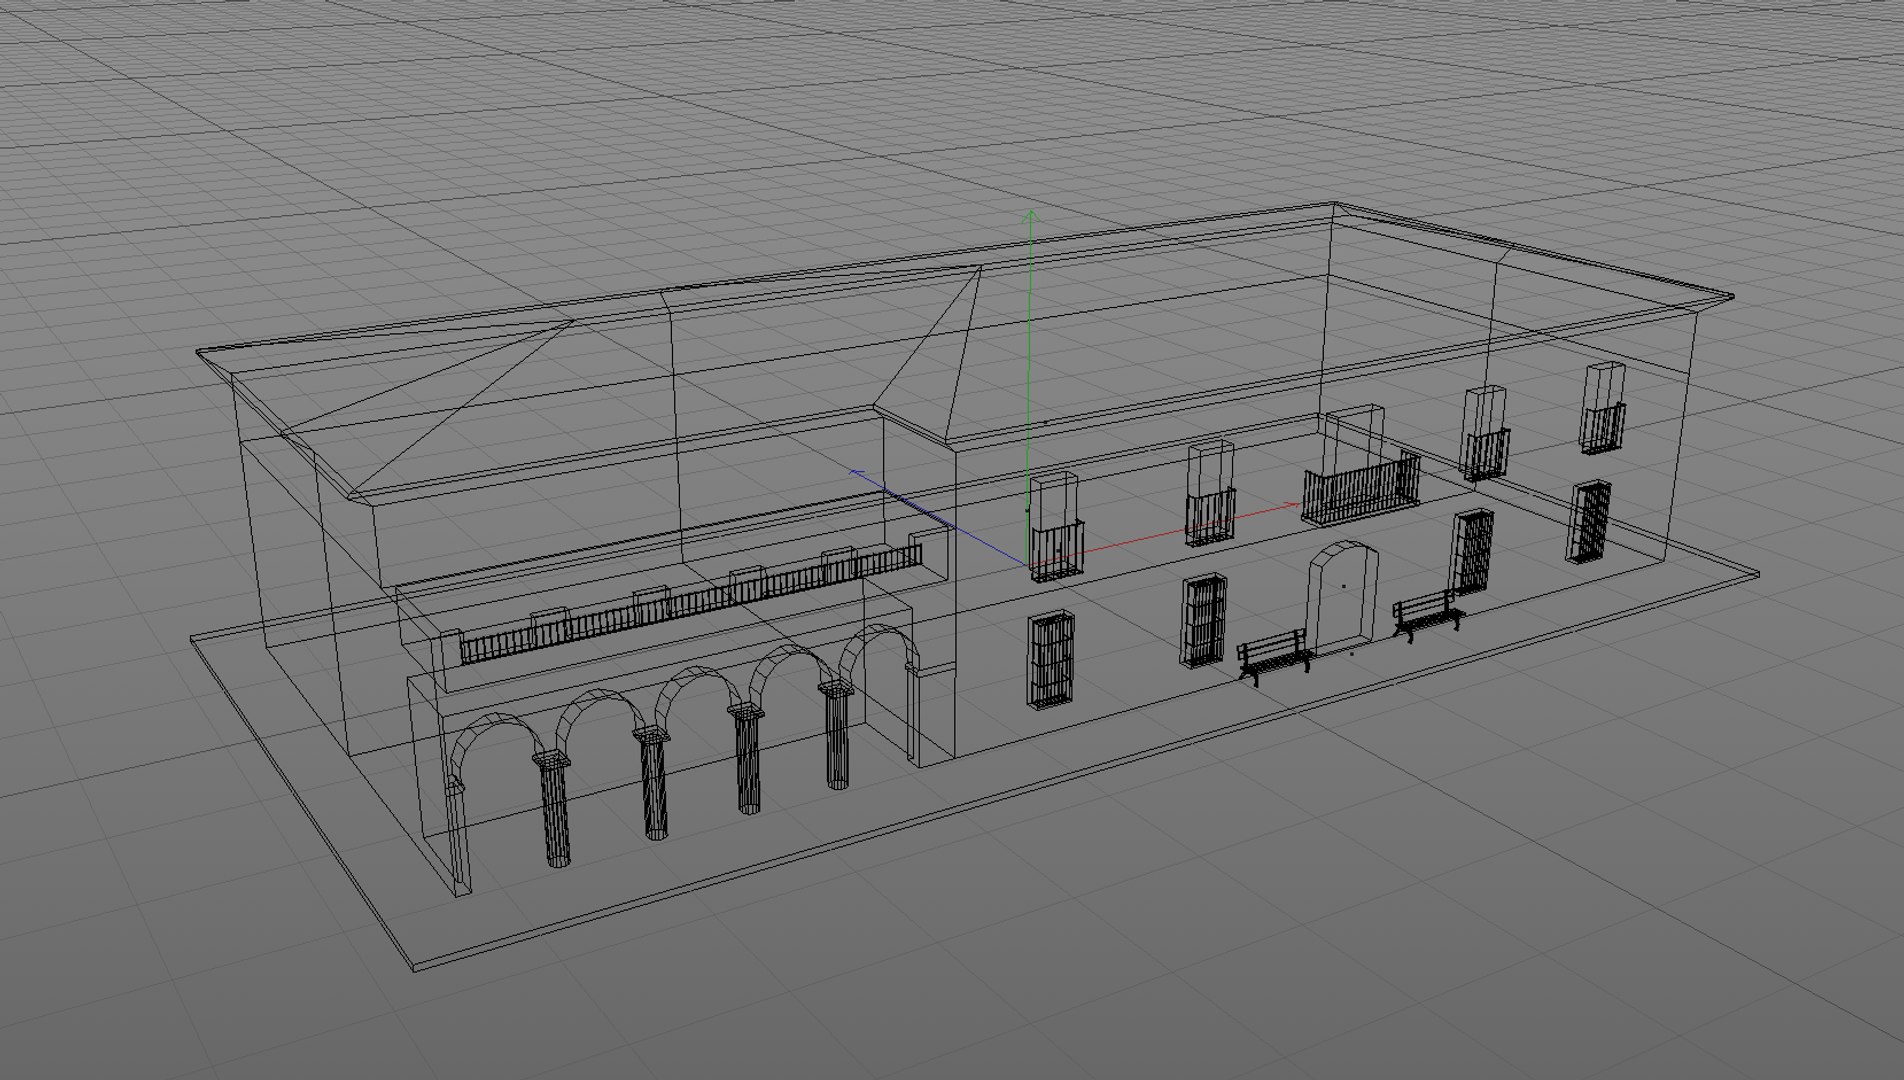Select the red axis arrow handle
1904x1080 pixels.
[1292, 507]
